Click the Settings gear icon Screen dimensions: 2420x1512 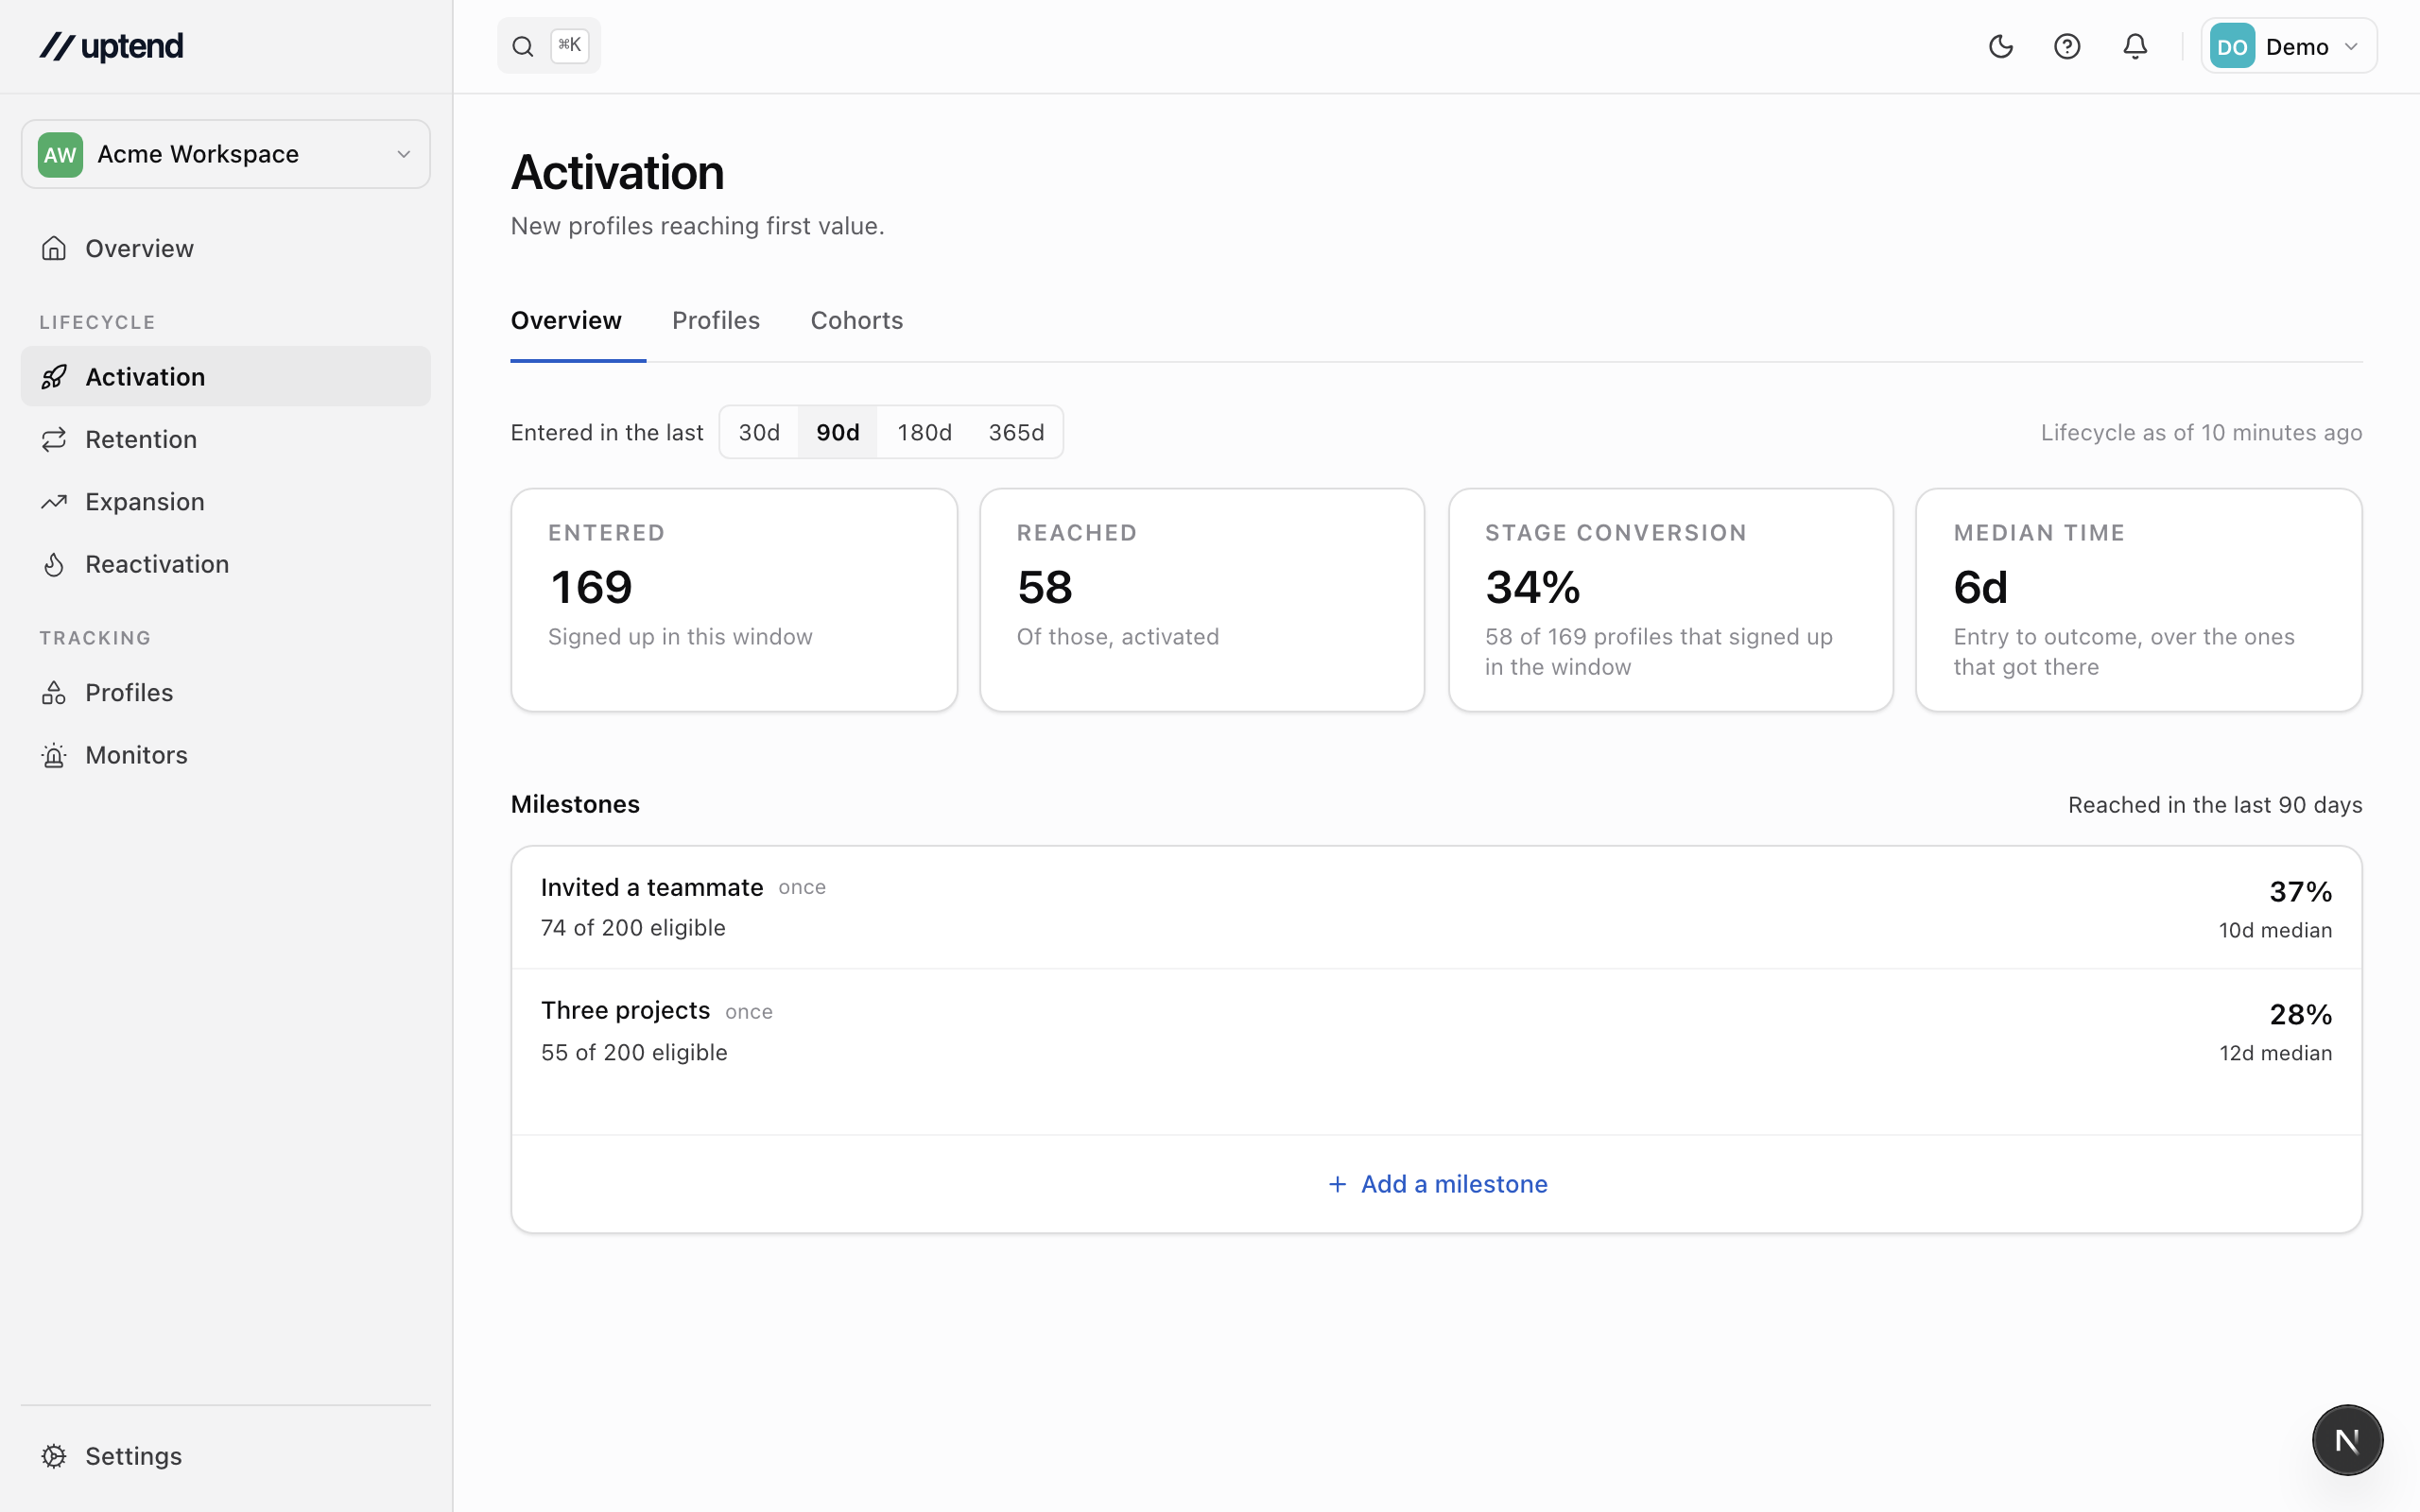tap(54, 1456)
